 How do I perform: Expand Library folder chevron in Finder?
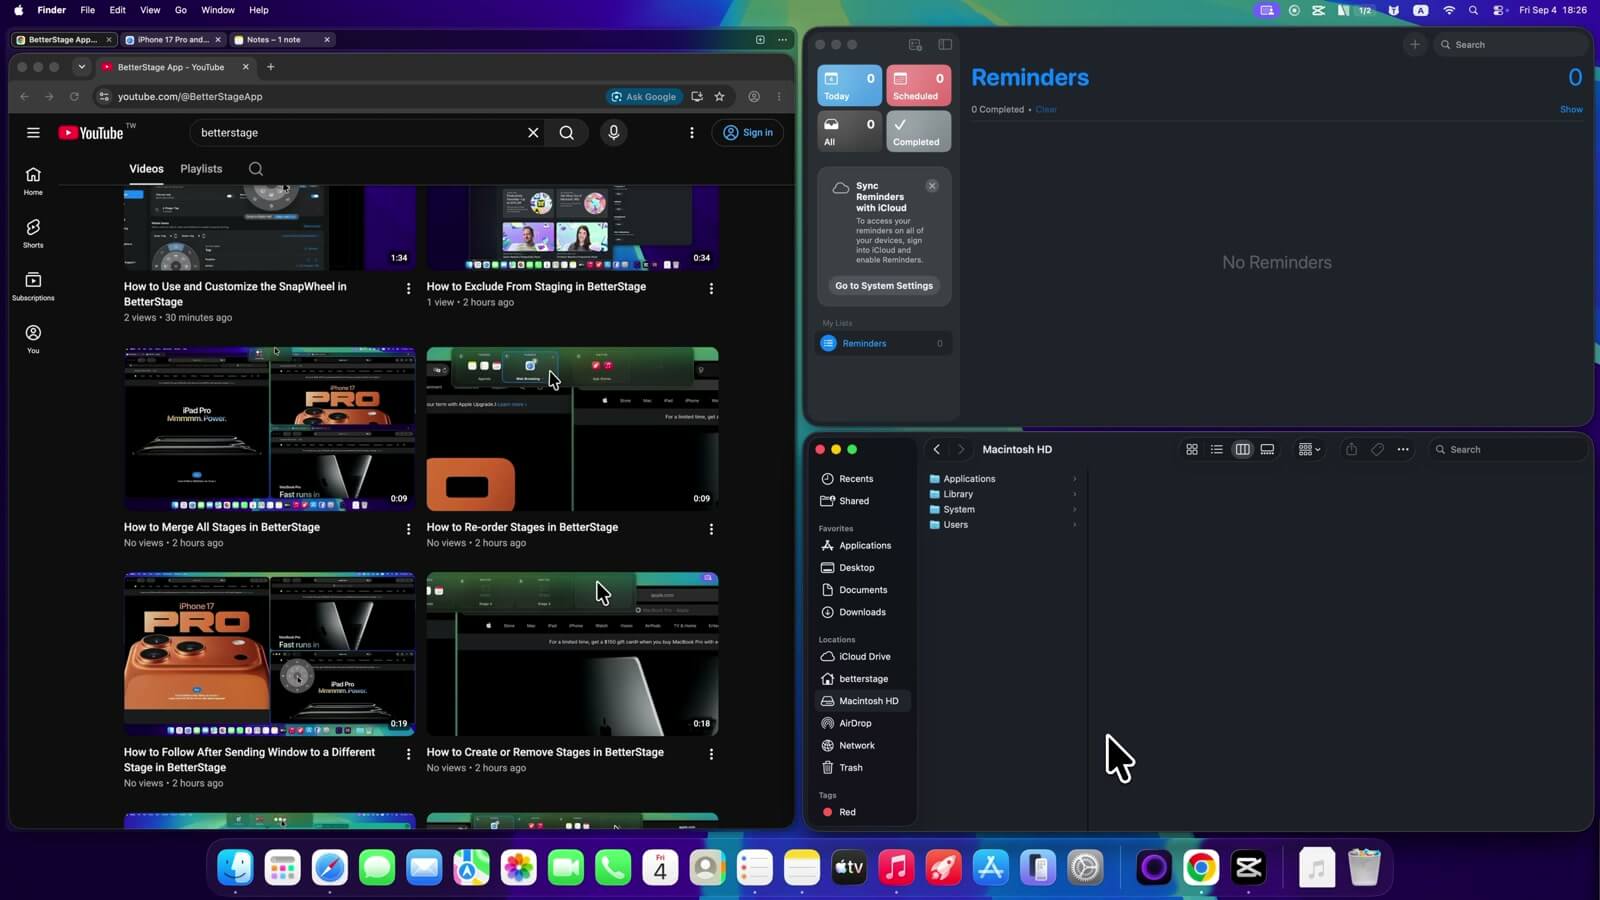click(1075, 494)
